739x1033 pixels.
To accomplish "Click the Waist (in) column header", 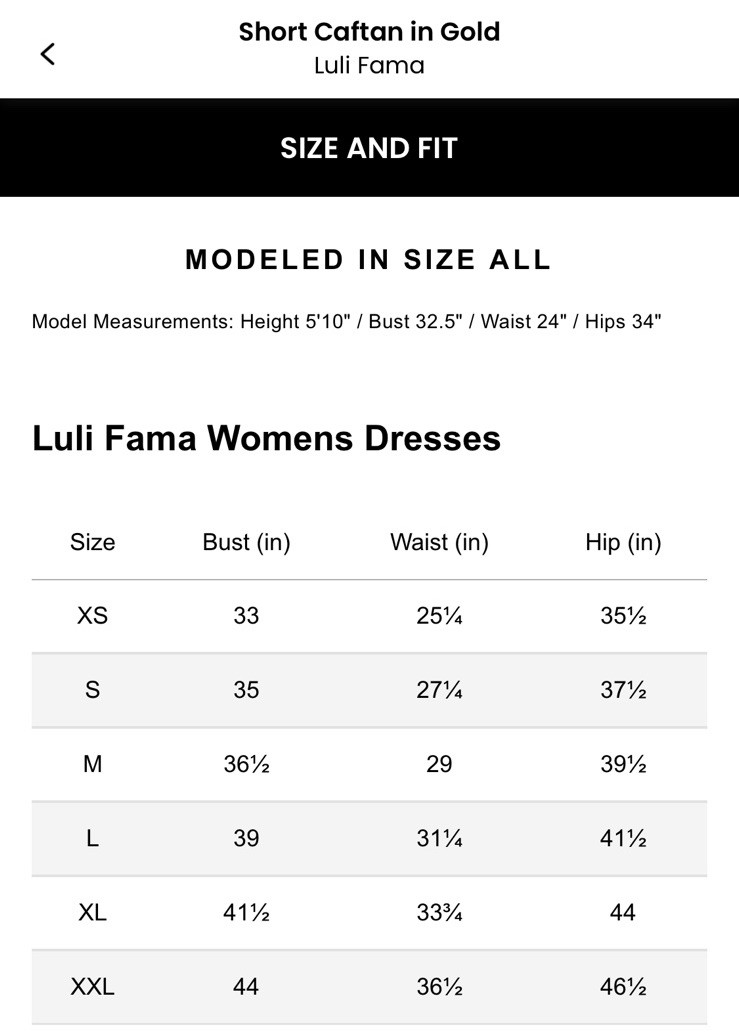I will point(439,542).
